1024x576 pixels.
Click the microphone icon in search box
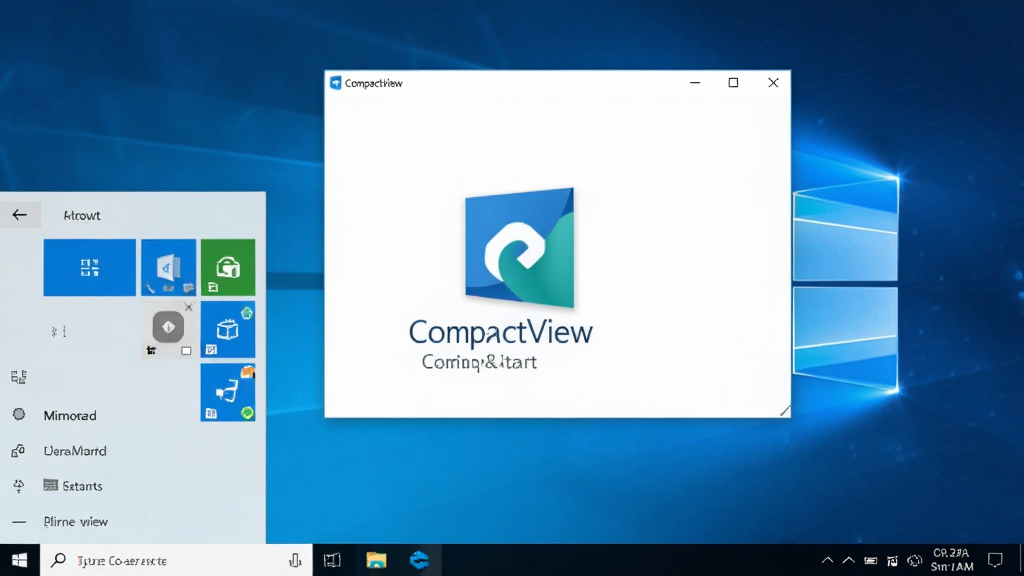tap(295, 560)
